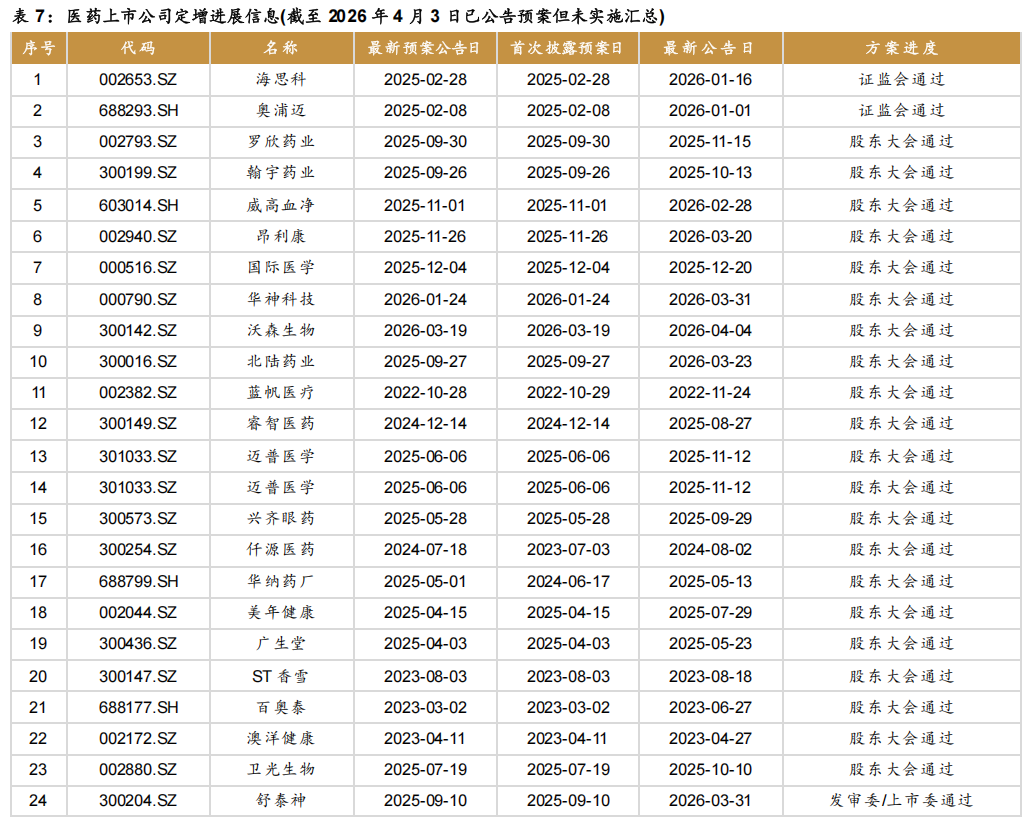Click the 发审委/上市委通过 status cell
The width and height of the screenshot is (1036, 822).
(x=901, y=801)
